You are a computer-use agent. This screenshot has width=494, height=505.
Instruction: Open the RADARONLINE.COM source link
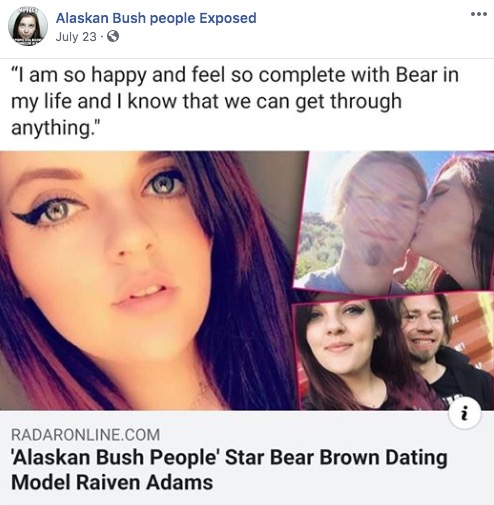click(86, 435)
